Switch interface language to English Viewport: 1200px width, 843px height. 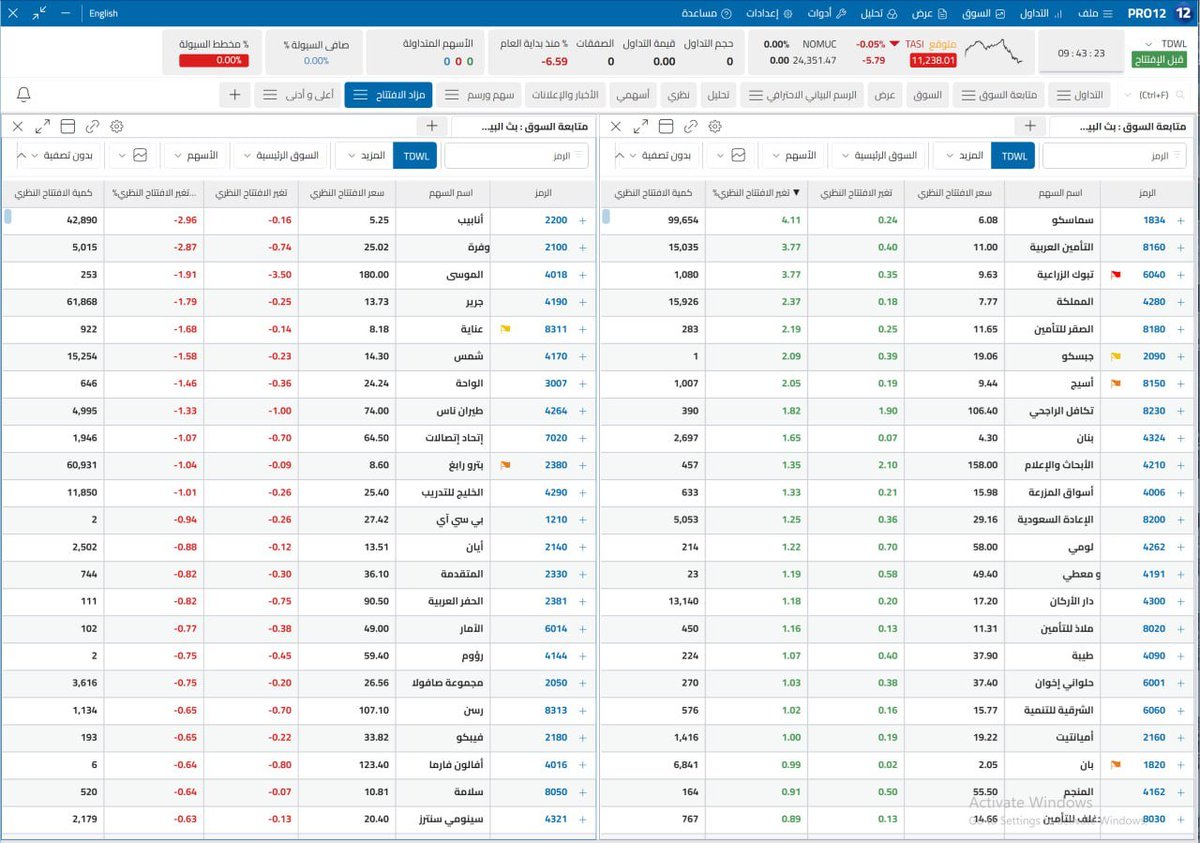103,14
